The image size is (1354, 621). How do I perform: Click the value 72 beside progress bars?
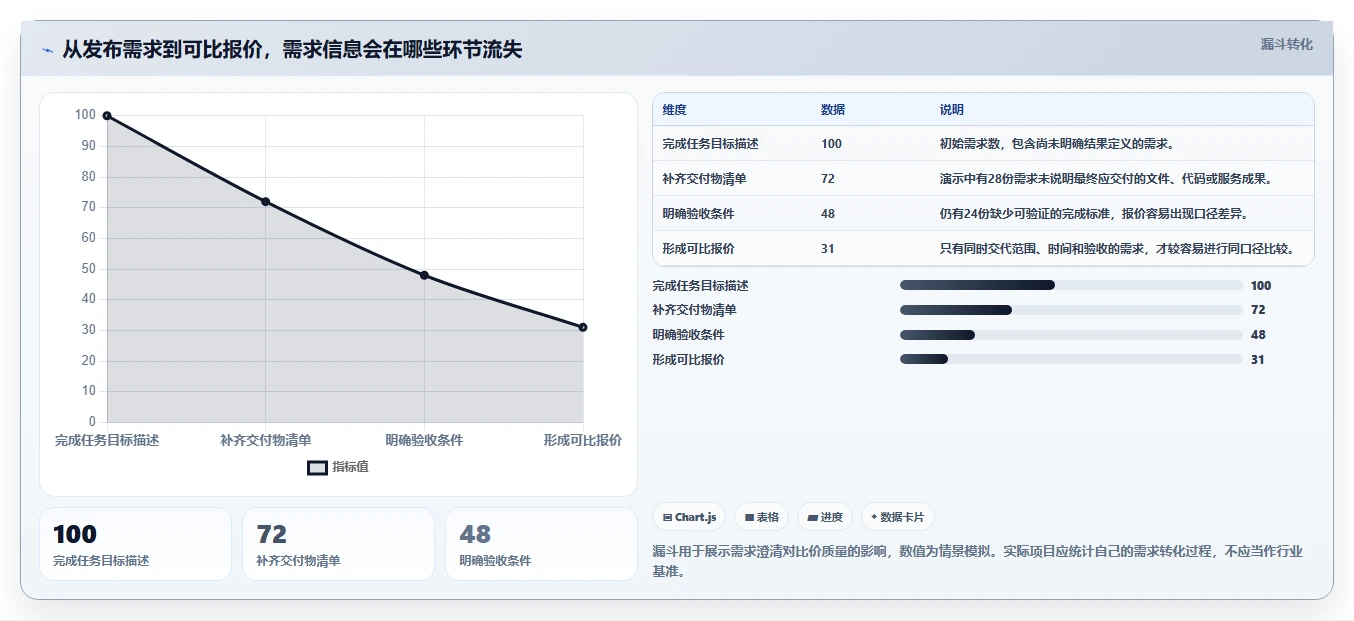click(x=1258, y=310)
